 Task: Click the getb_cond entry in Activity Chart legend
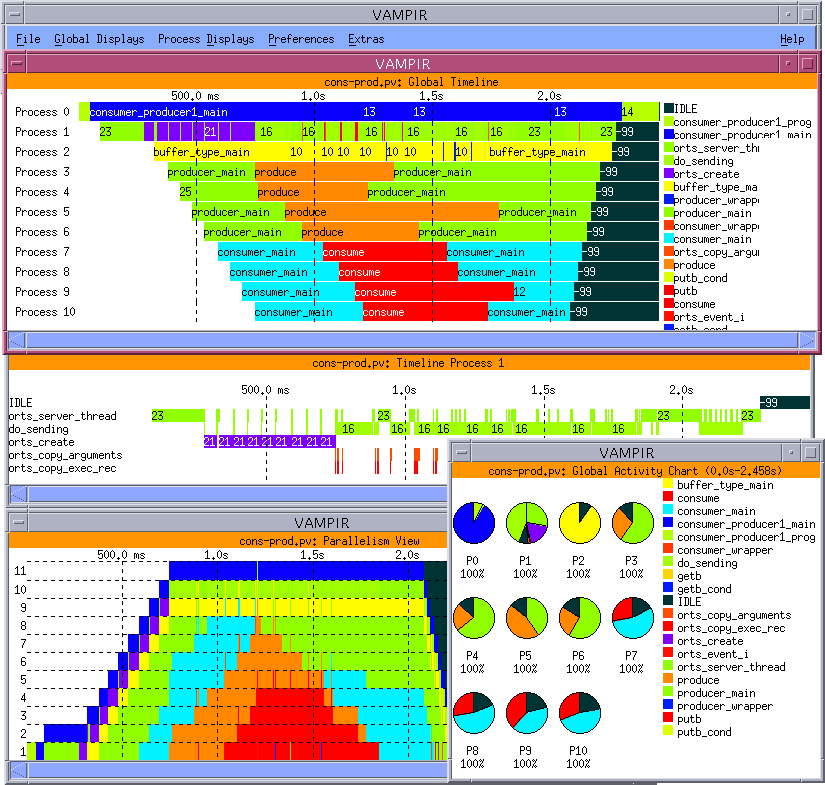[x=704, y=589]
